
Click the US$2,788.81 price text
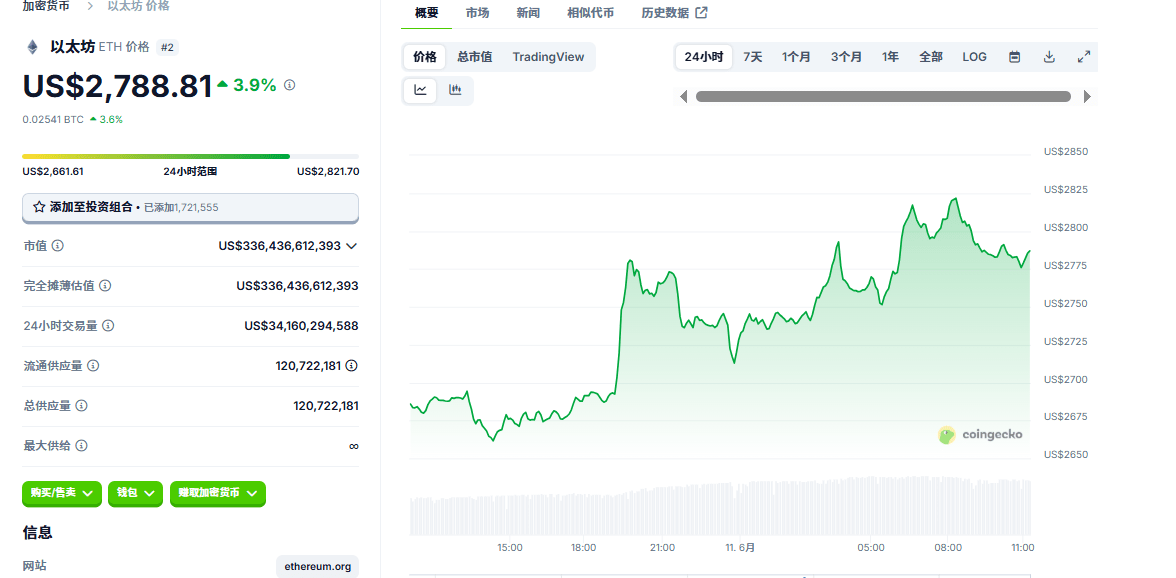118,86
